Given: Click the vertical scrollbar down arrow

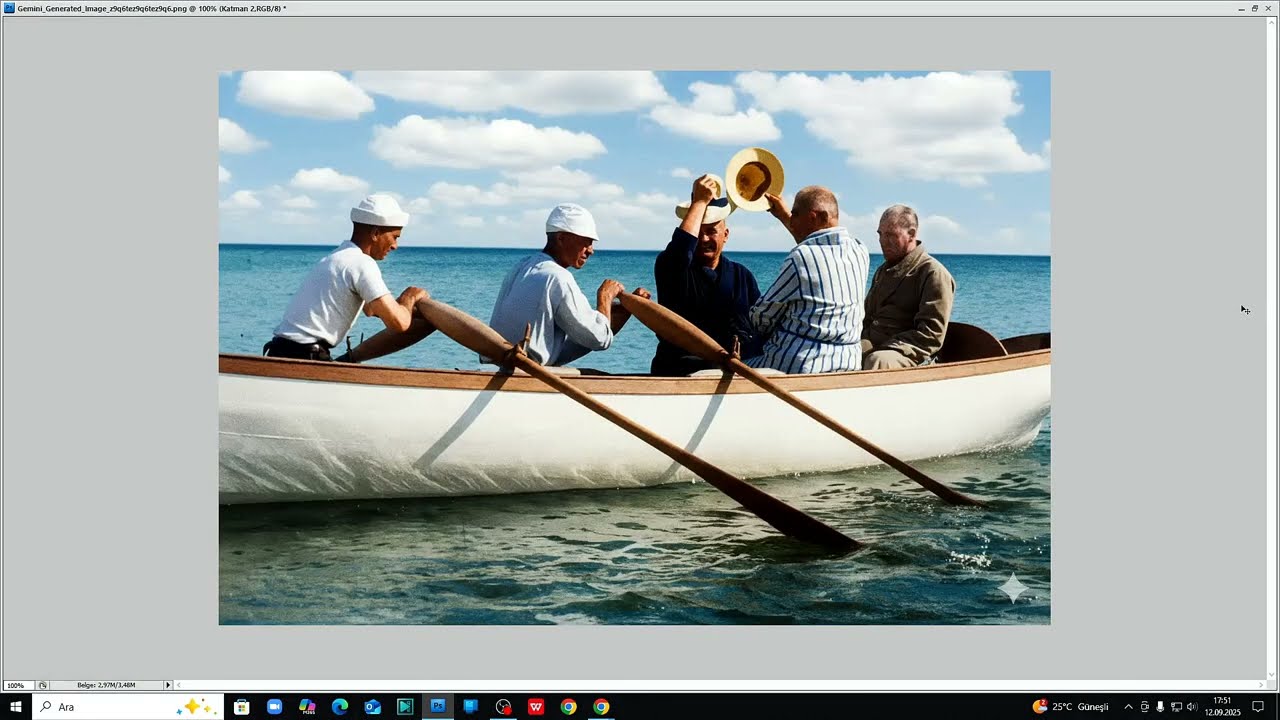Looking at the screenshot, I should coord(1272,675).
